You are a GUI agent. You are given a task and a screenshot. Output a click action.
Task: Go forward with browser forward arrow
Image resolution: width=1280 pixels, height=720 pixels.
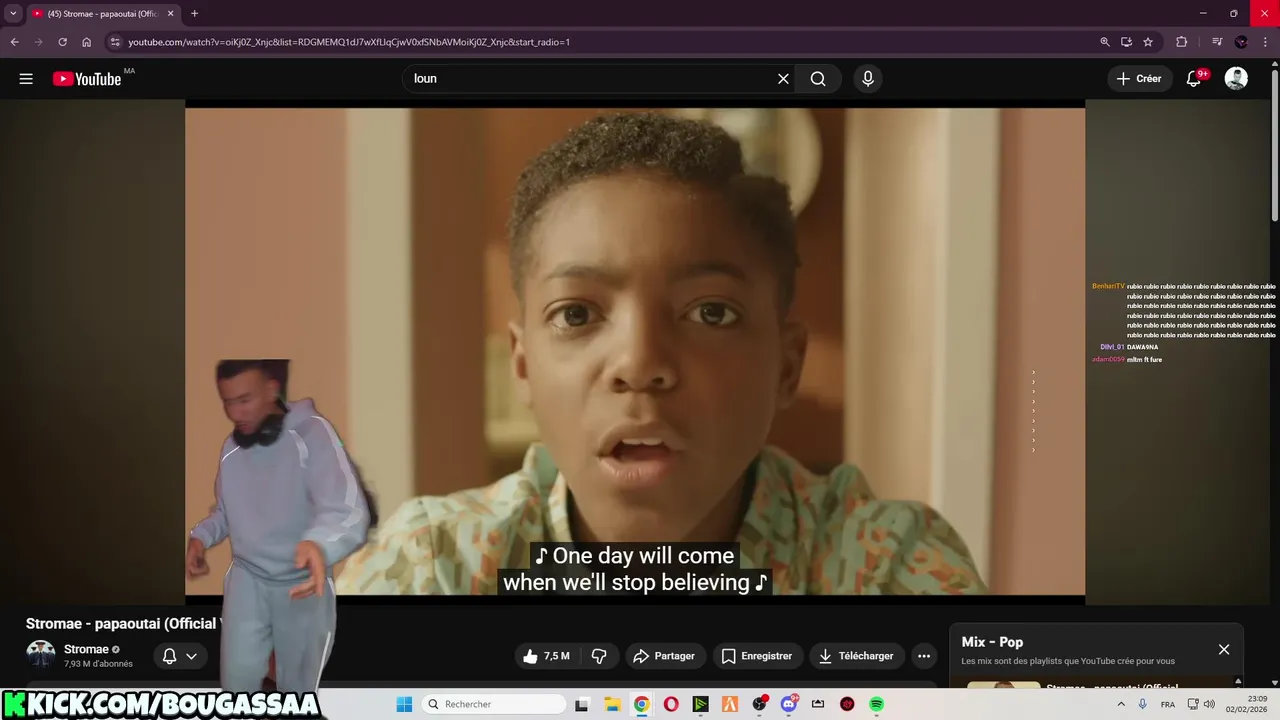pyautogui.click(x=38, y=42)
